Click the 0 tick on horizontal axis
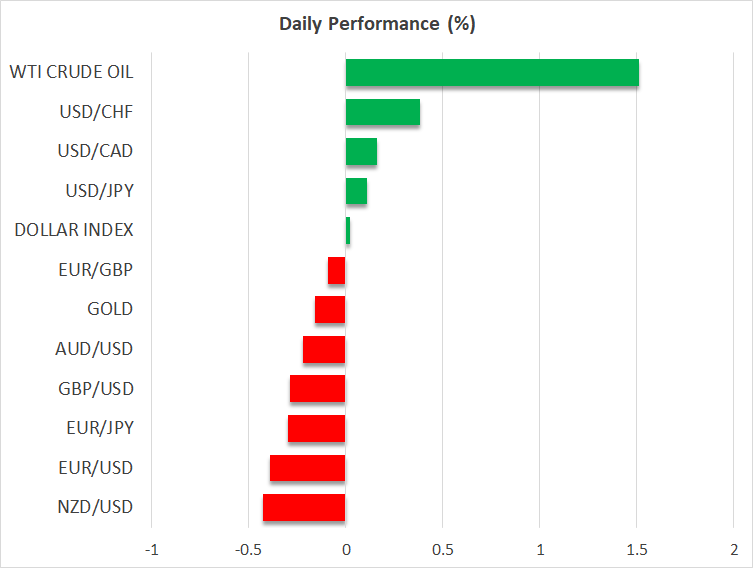This screenshot has width=753, height=568. pos(346,549)
